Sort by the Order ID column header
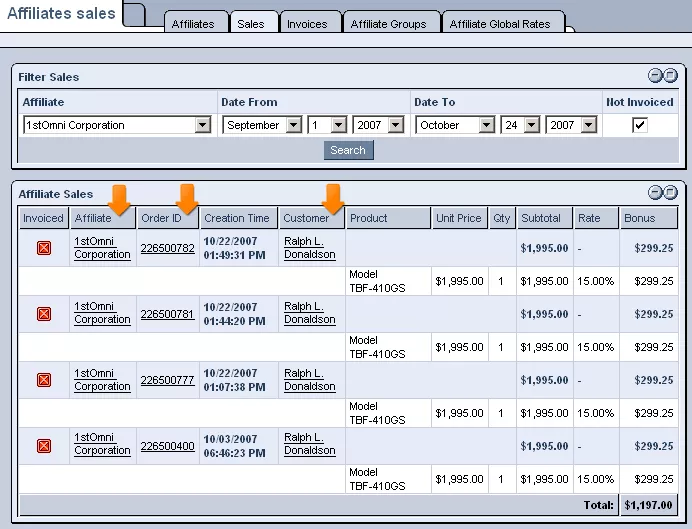Viewport: 692px width, 529px height. (168, 218)
